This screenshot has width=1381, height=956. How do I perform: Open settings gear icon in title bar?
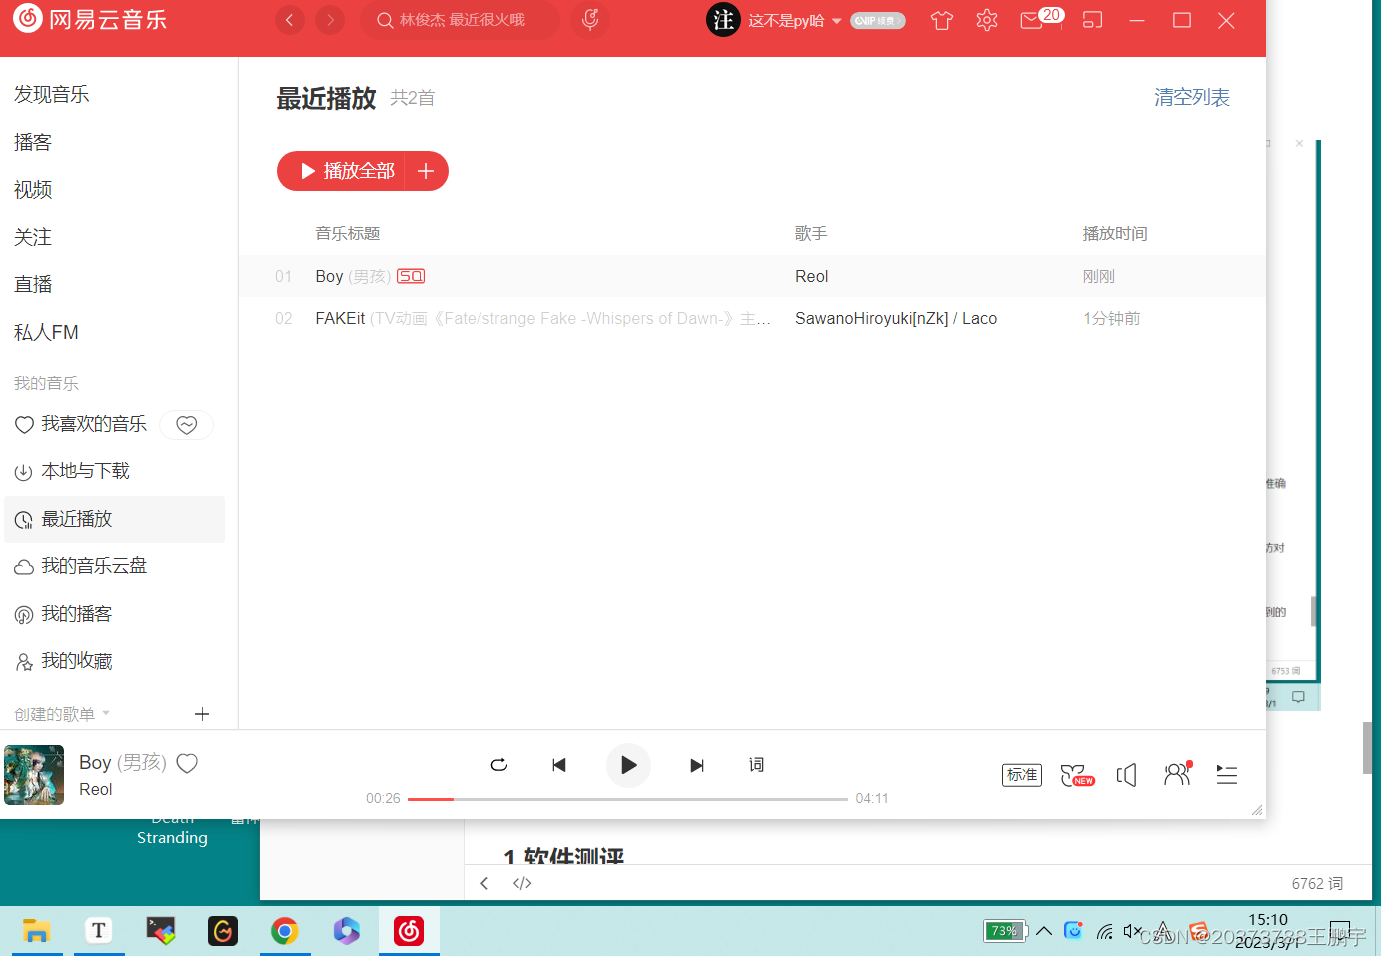pos(987,20)
